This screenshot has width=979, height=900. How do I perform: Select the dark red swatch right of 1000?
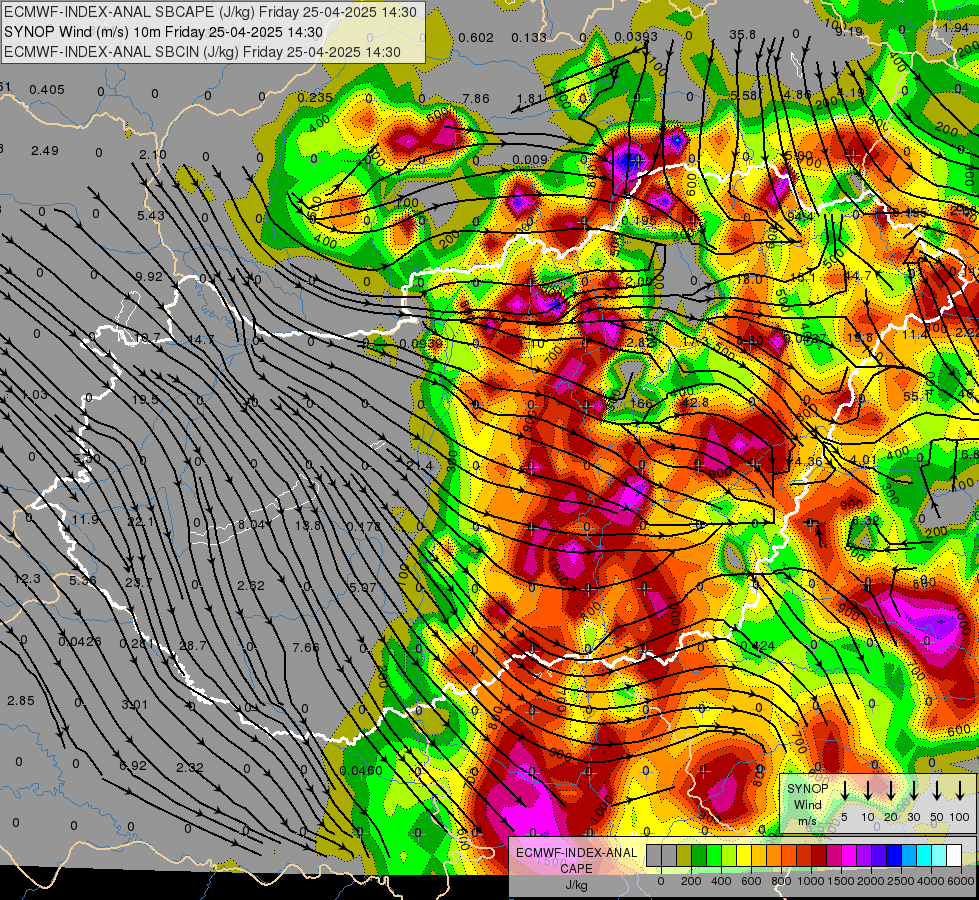click(819, 855)
